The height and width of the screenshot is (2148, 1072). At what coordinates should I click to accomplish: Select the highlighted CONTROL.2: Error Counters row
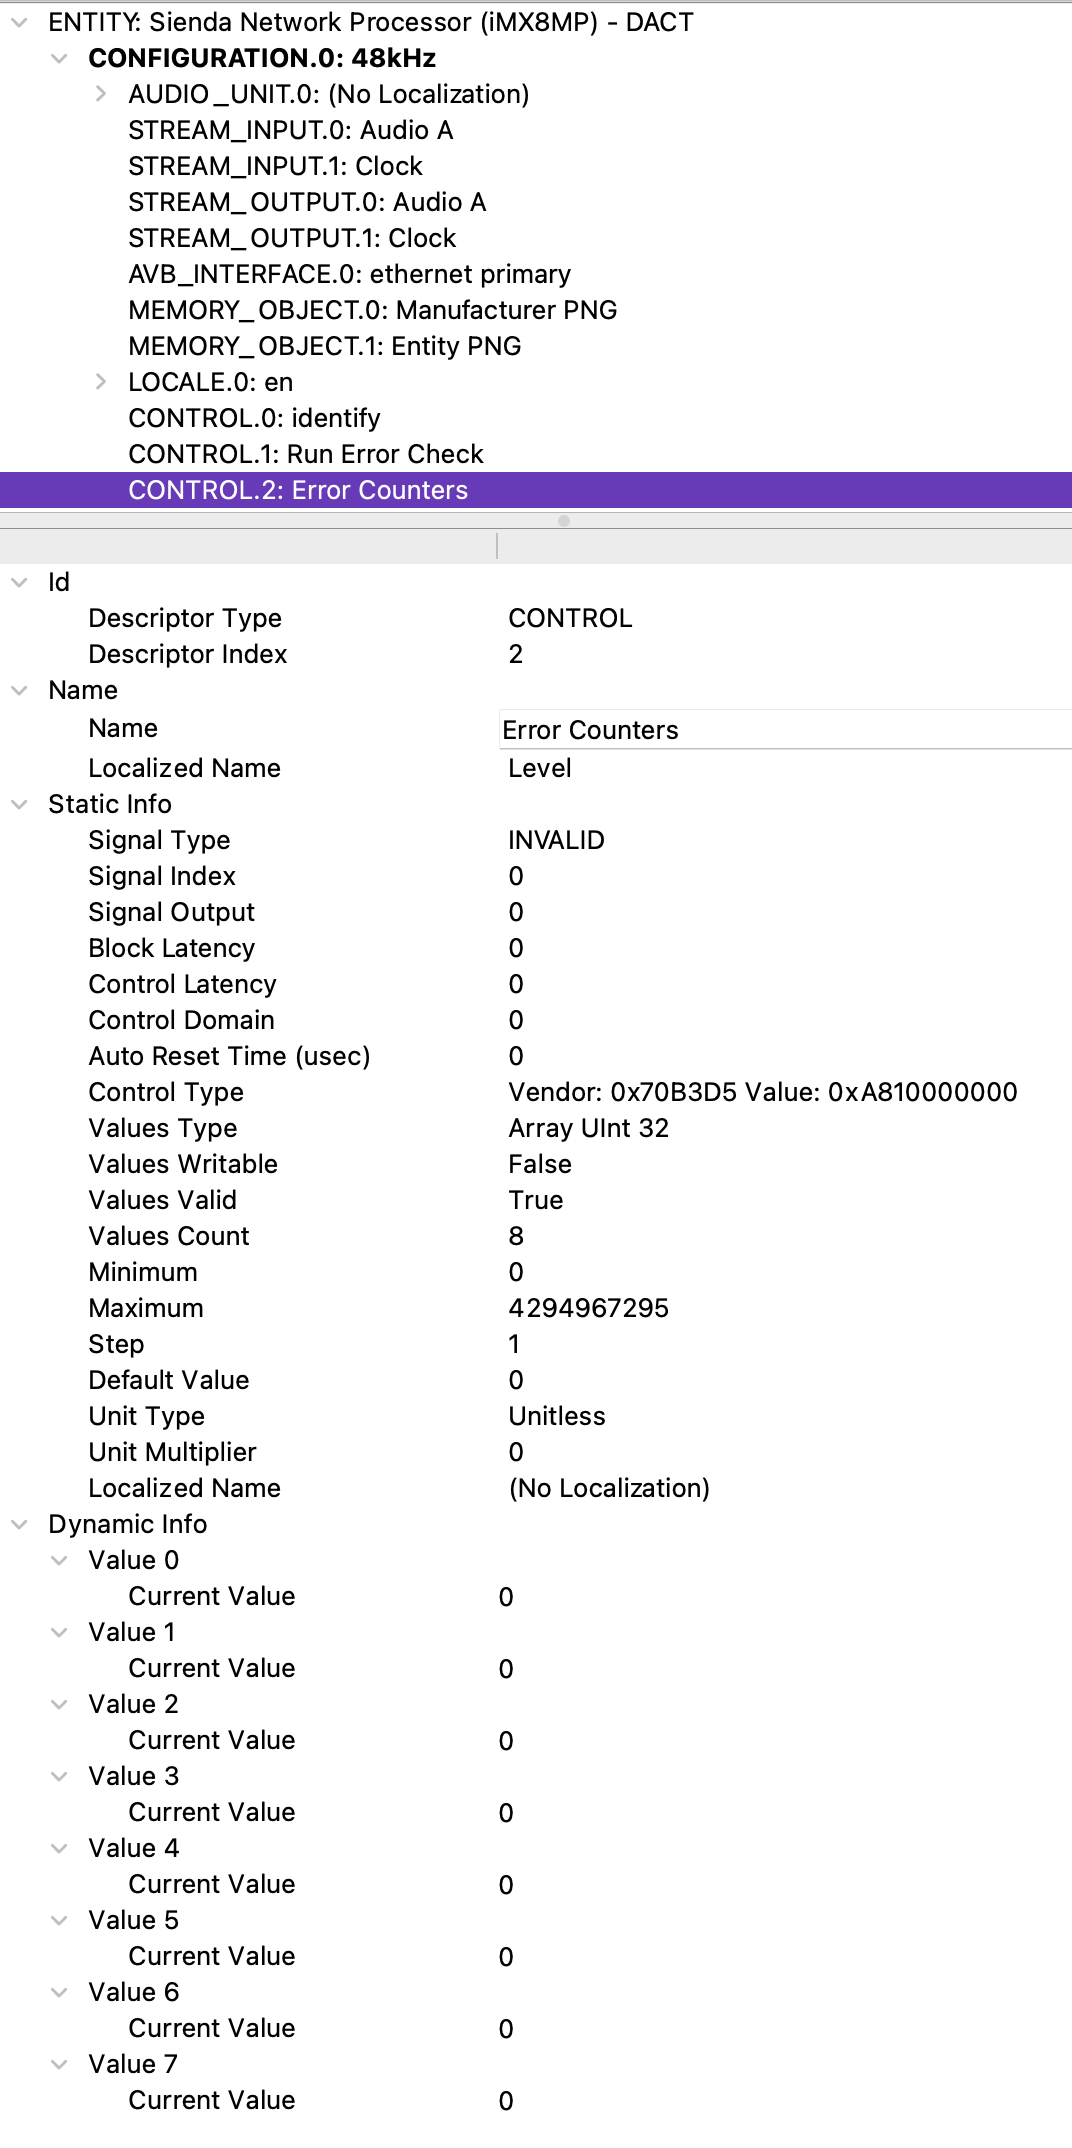[x=536, y=490]
